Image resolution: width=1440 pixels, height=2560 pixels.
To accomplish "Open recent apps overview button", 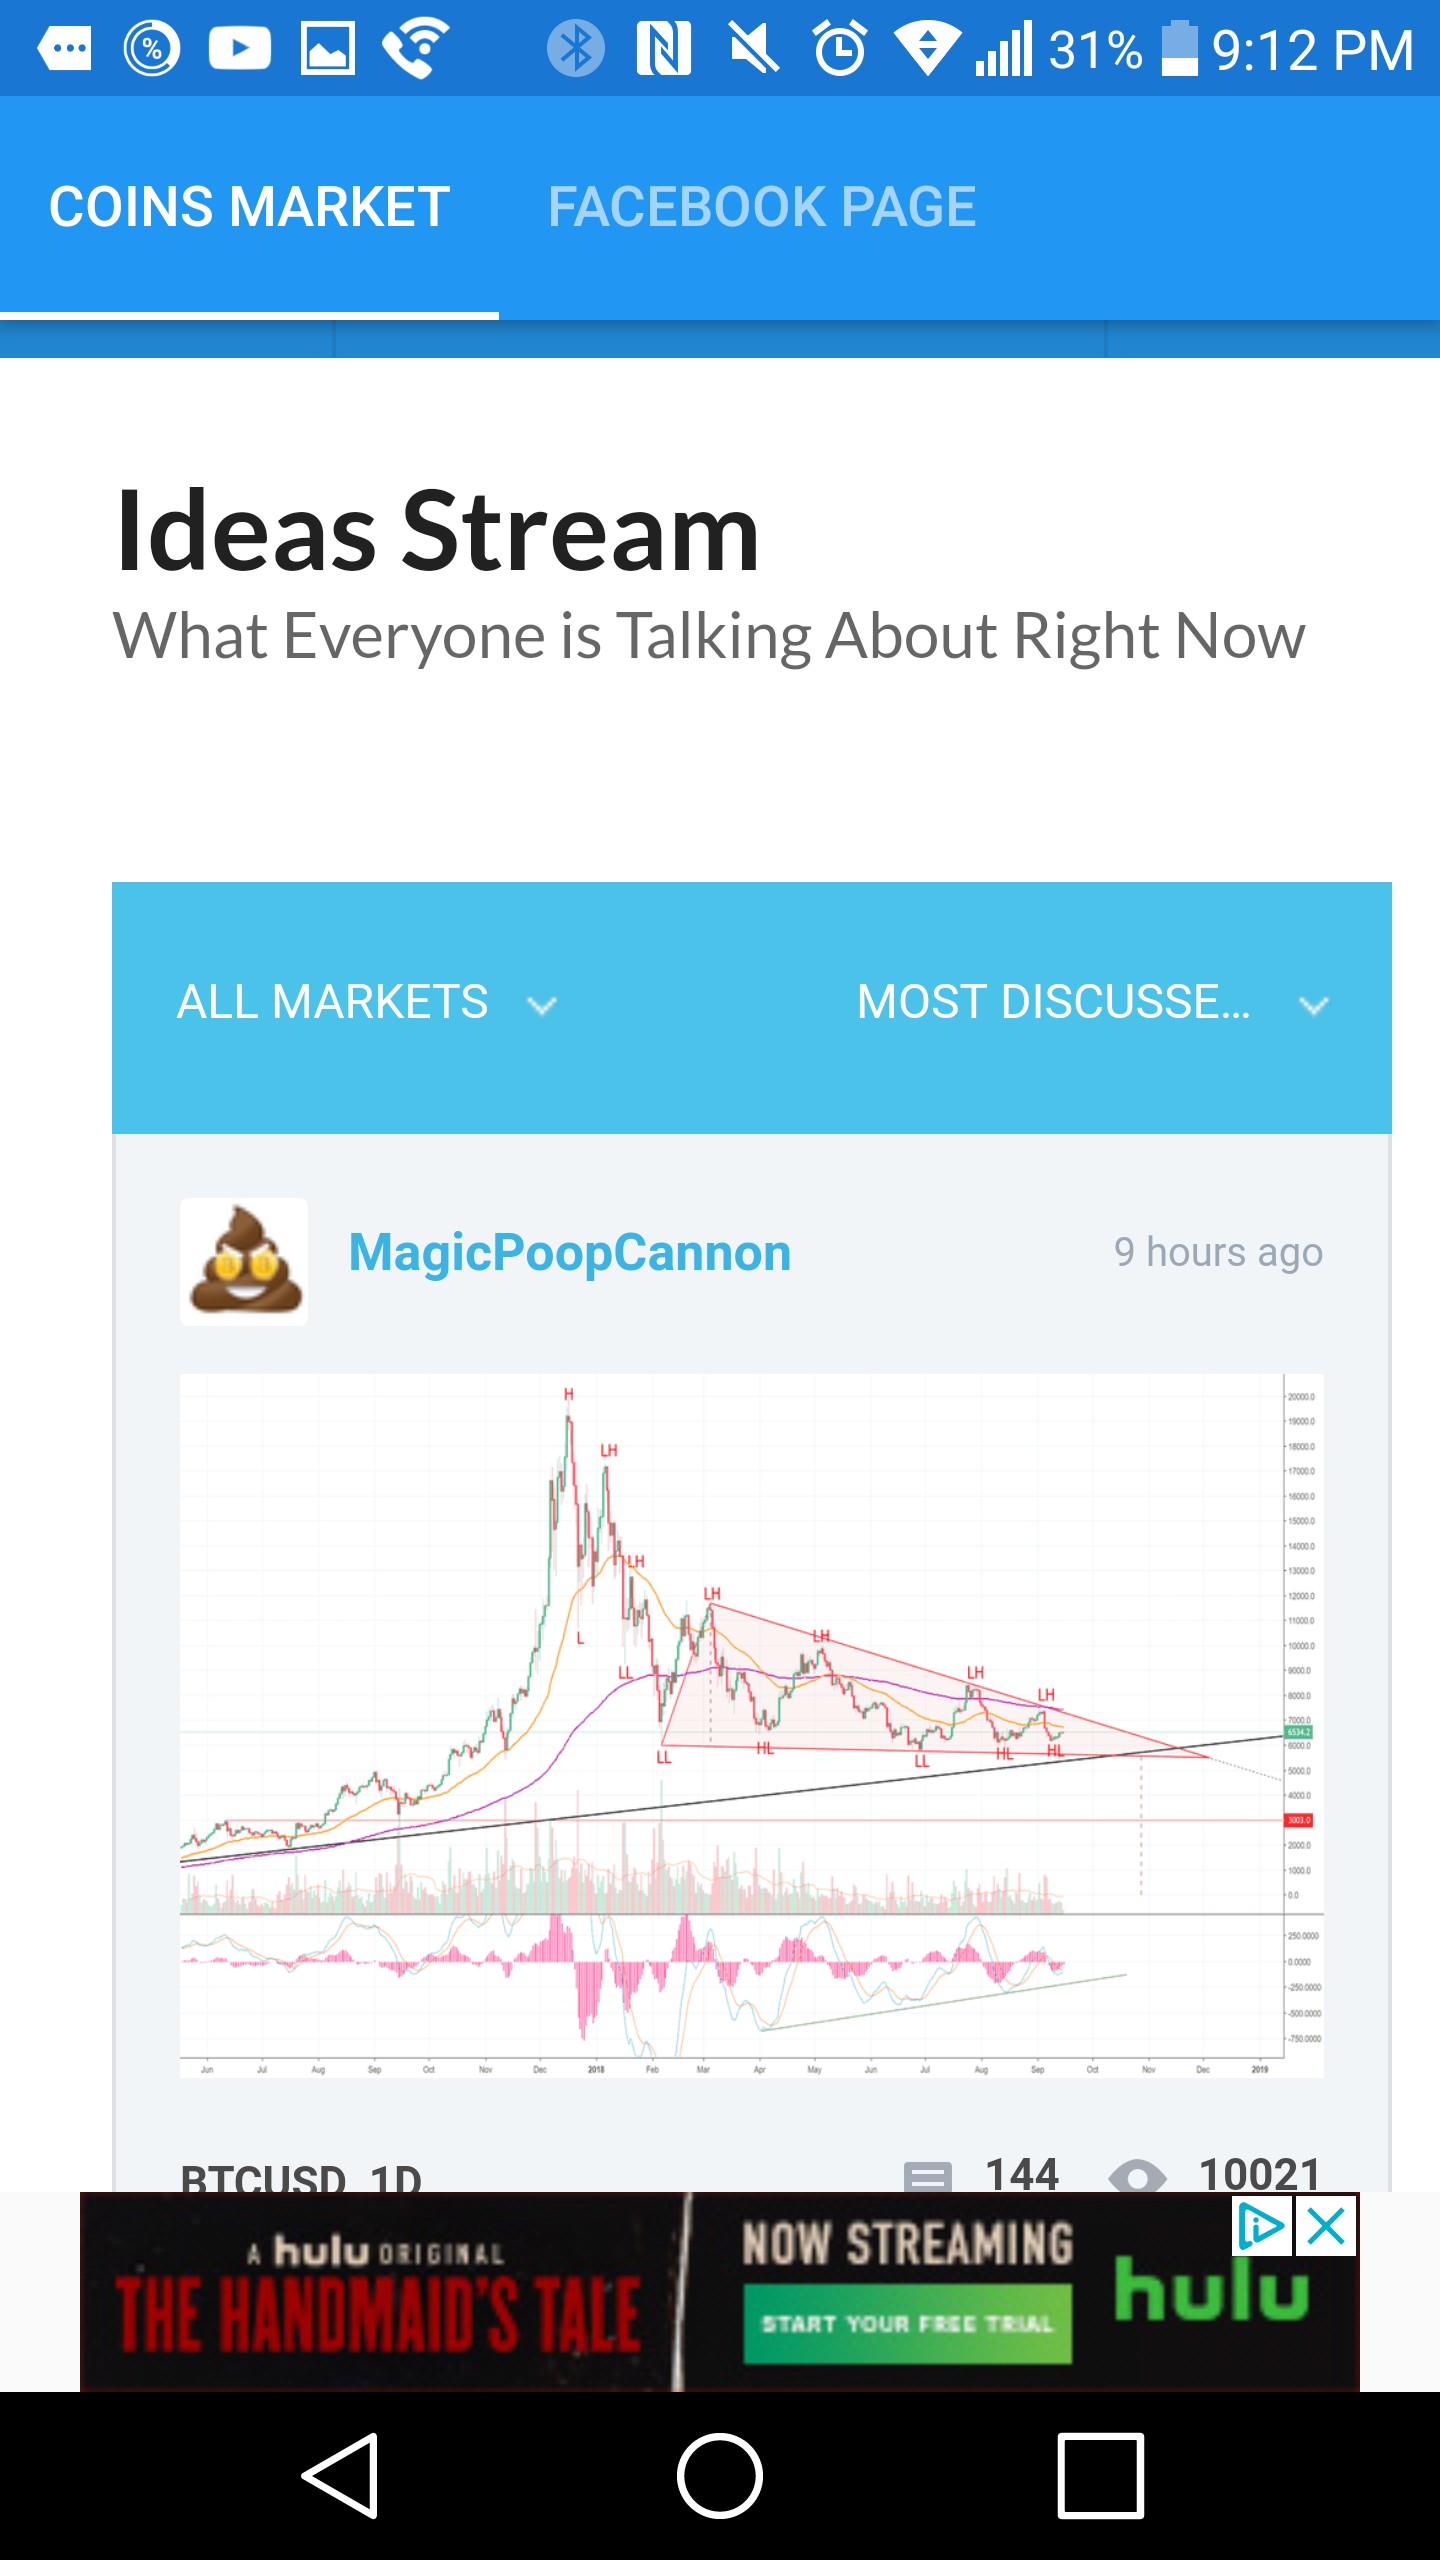I will coord(1100,2476).
